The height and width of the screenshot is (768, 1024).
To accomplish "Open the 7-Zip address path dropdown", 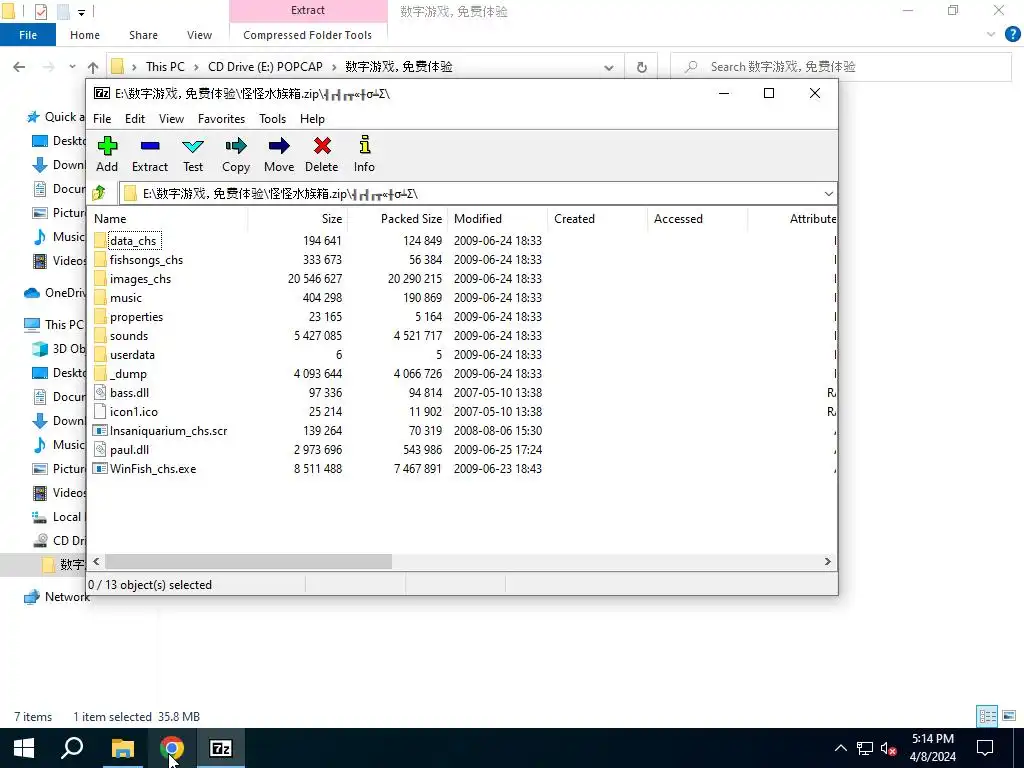I will (828, 193).
